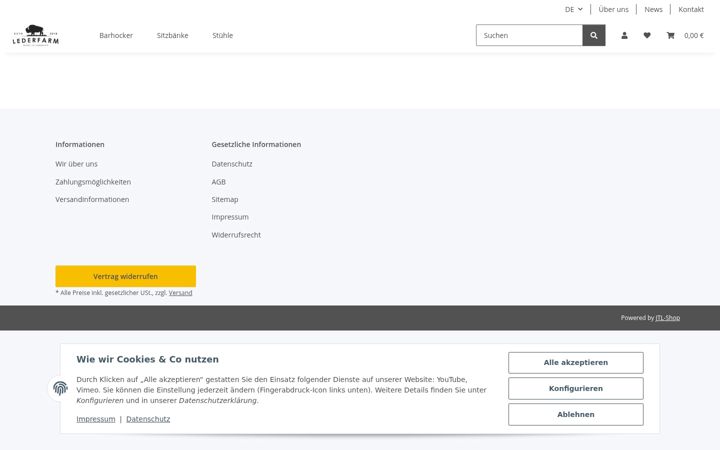Follow the Versand link in price note
The image size is (720, 450).
click(x=180, y=292)
